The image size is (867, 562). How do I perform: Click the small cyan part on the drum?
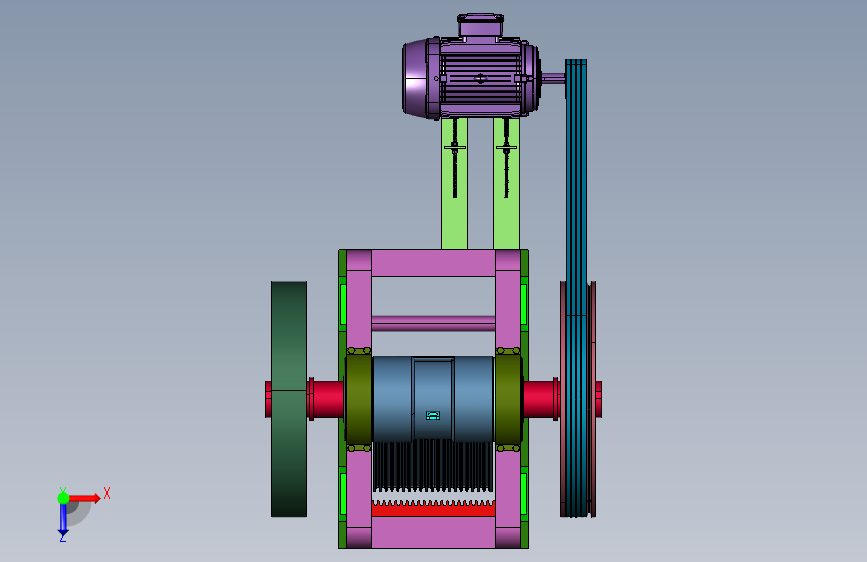[x=433, y=415]
